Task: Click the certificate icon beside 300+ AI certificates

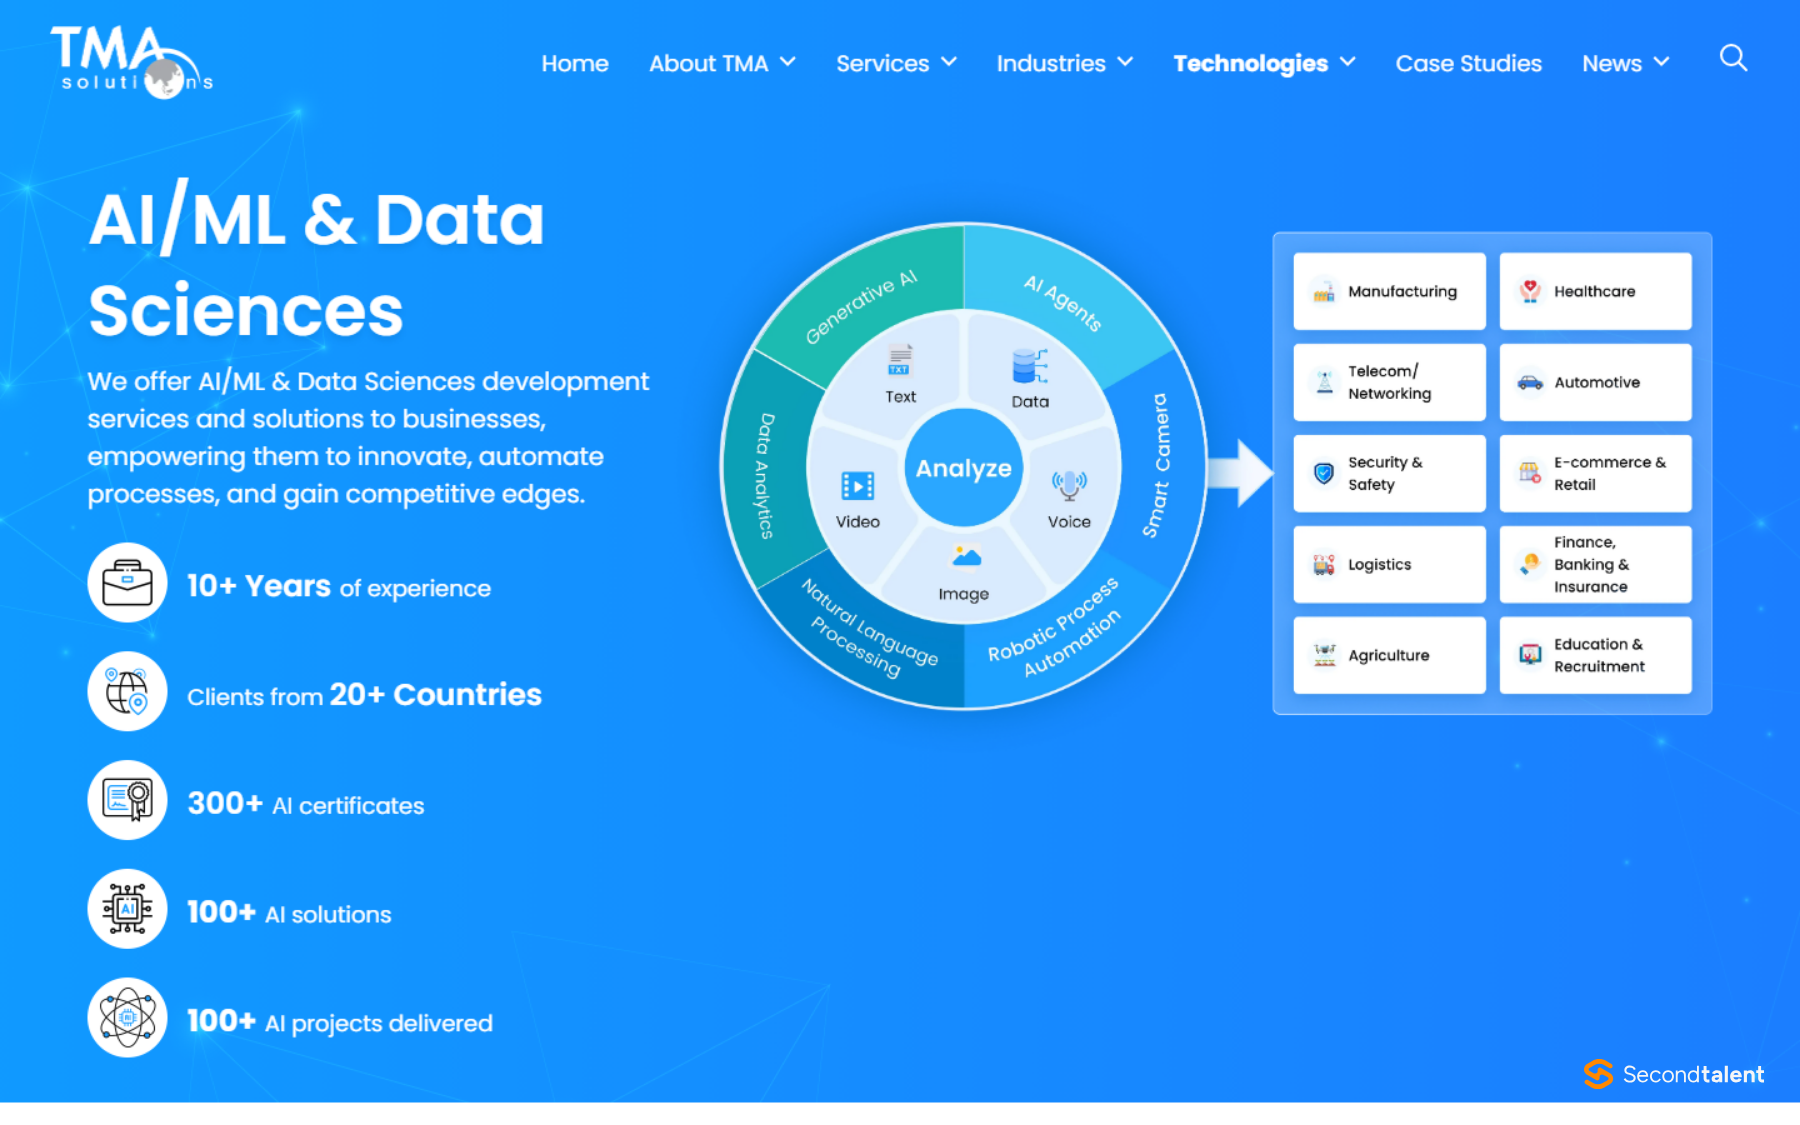Action: pos(127,801)
